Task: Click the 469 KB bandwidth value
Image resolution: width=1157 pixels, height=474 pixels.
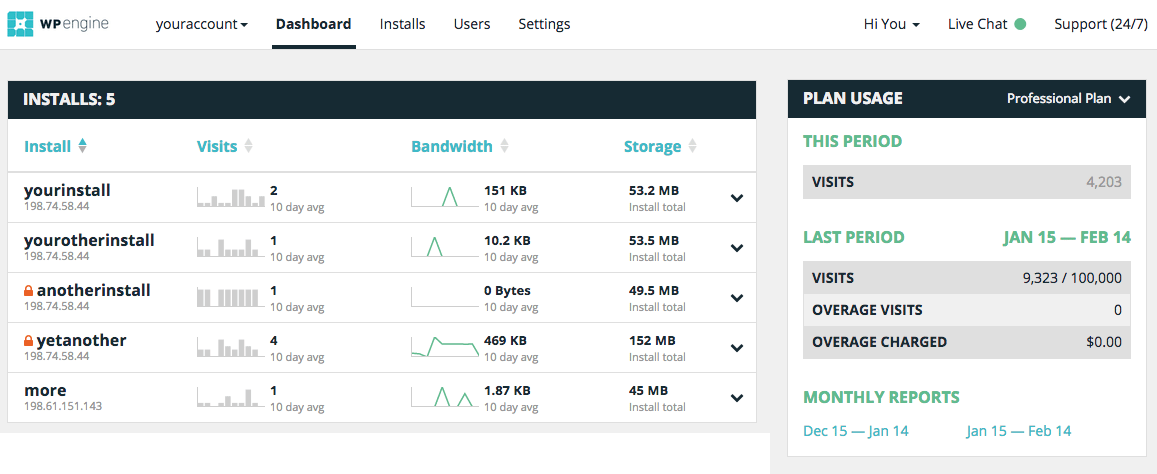Action: coord(505,340)
